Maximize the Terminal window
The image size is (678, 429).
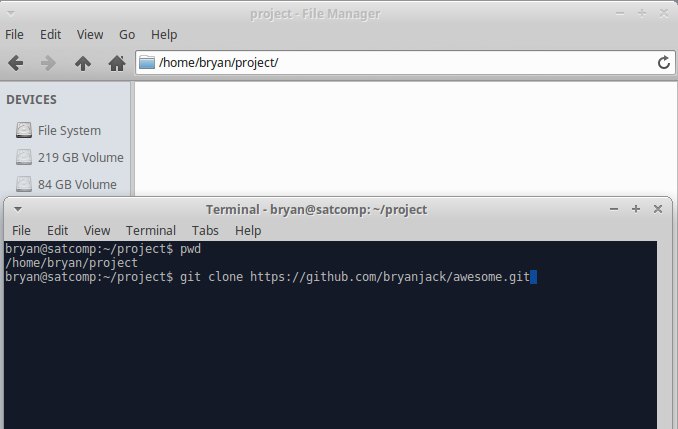636,209
